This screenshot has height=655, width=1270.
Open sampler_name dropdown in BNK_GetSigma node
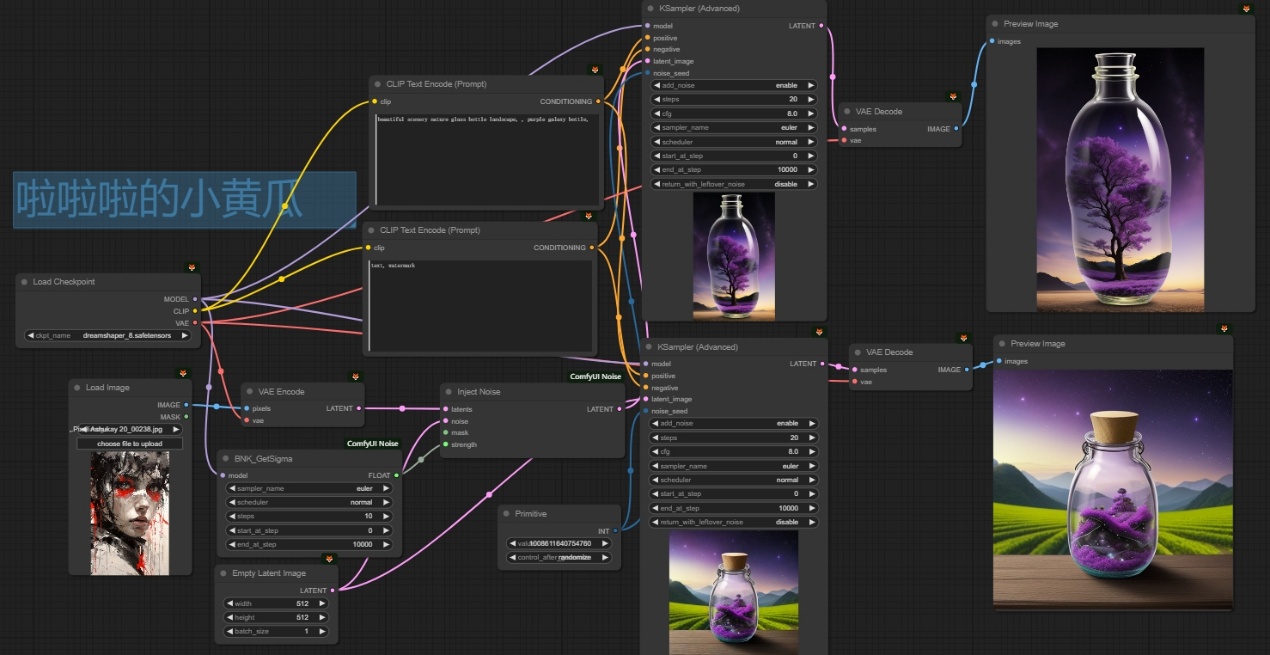click(x=309, y=488)
